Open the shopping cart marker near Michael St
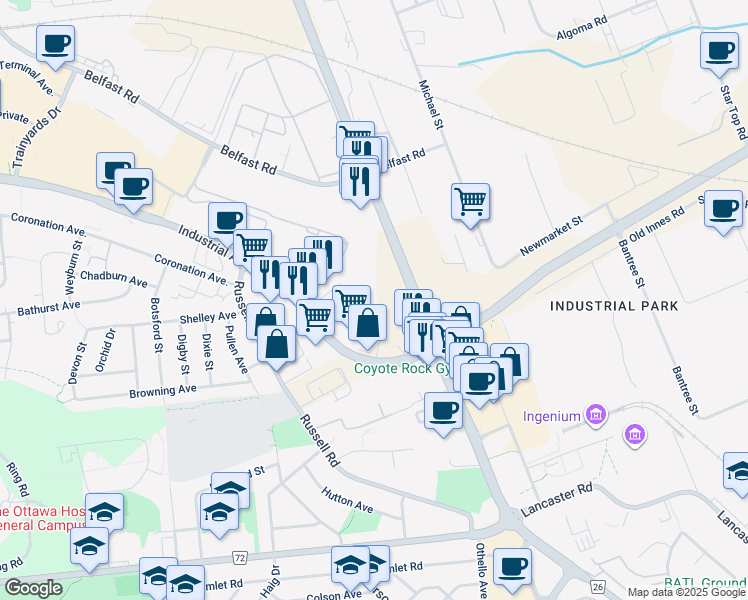This screenshot has height=600, width=748. [470, 202]
